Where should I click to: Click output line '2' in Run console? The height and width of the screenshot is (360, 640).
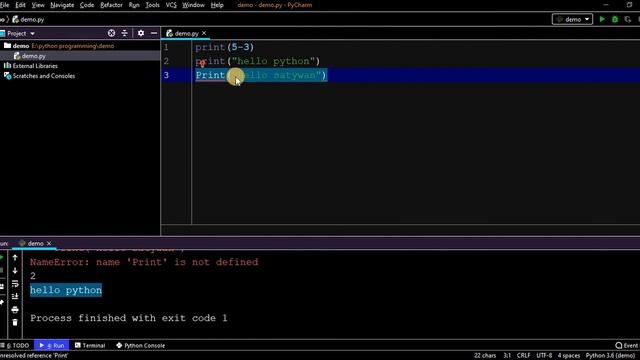pos(33,276)
